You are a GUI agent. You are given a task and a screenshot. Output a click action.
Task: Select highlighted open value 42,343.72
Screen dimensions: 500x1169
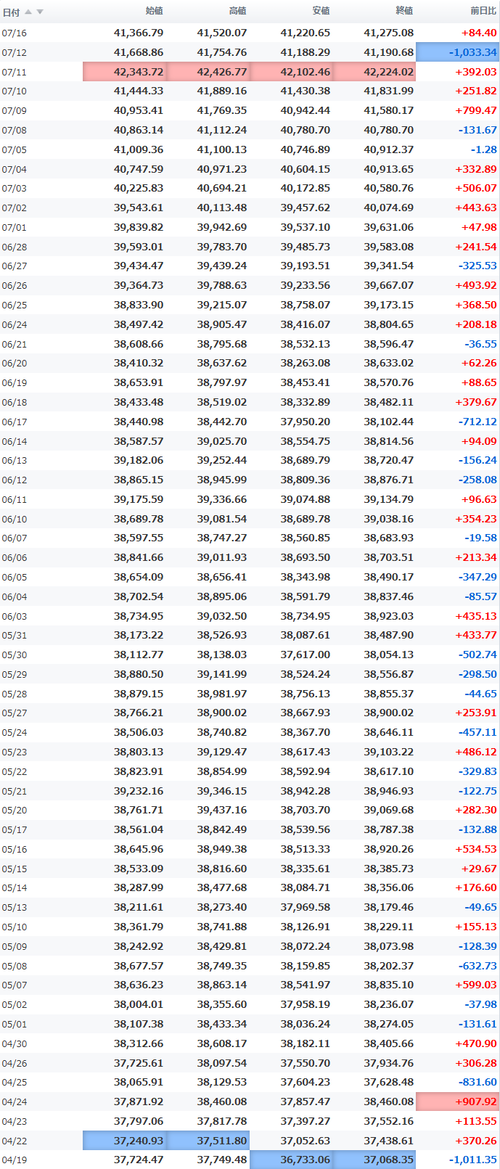[124, 72]
